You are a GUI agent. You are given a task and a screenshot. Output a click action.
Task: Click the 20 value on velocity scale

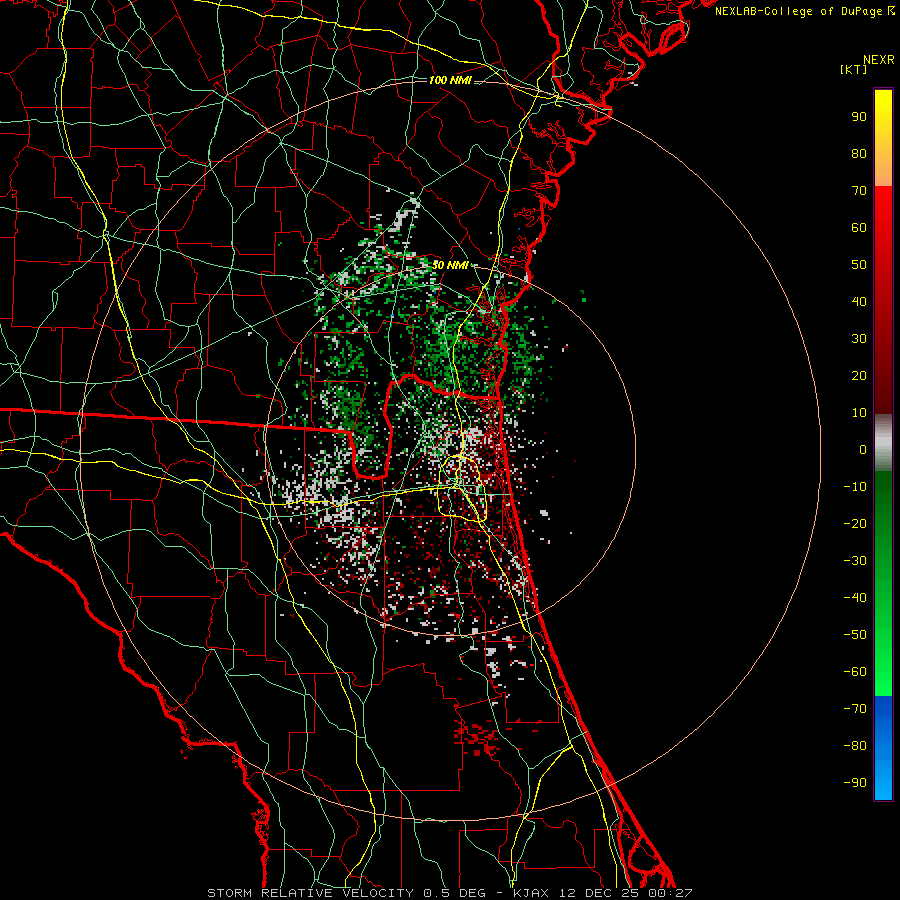click(x=859, y=375)
